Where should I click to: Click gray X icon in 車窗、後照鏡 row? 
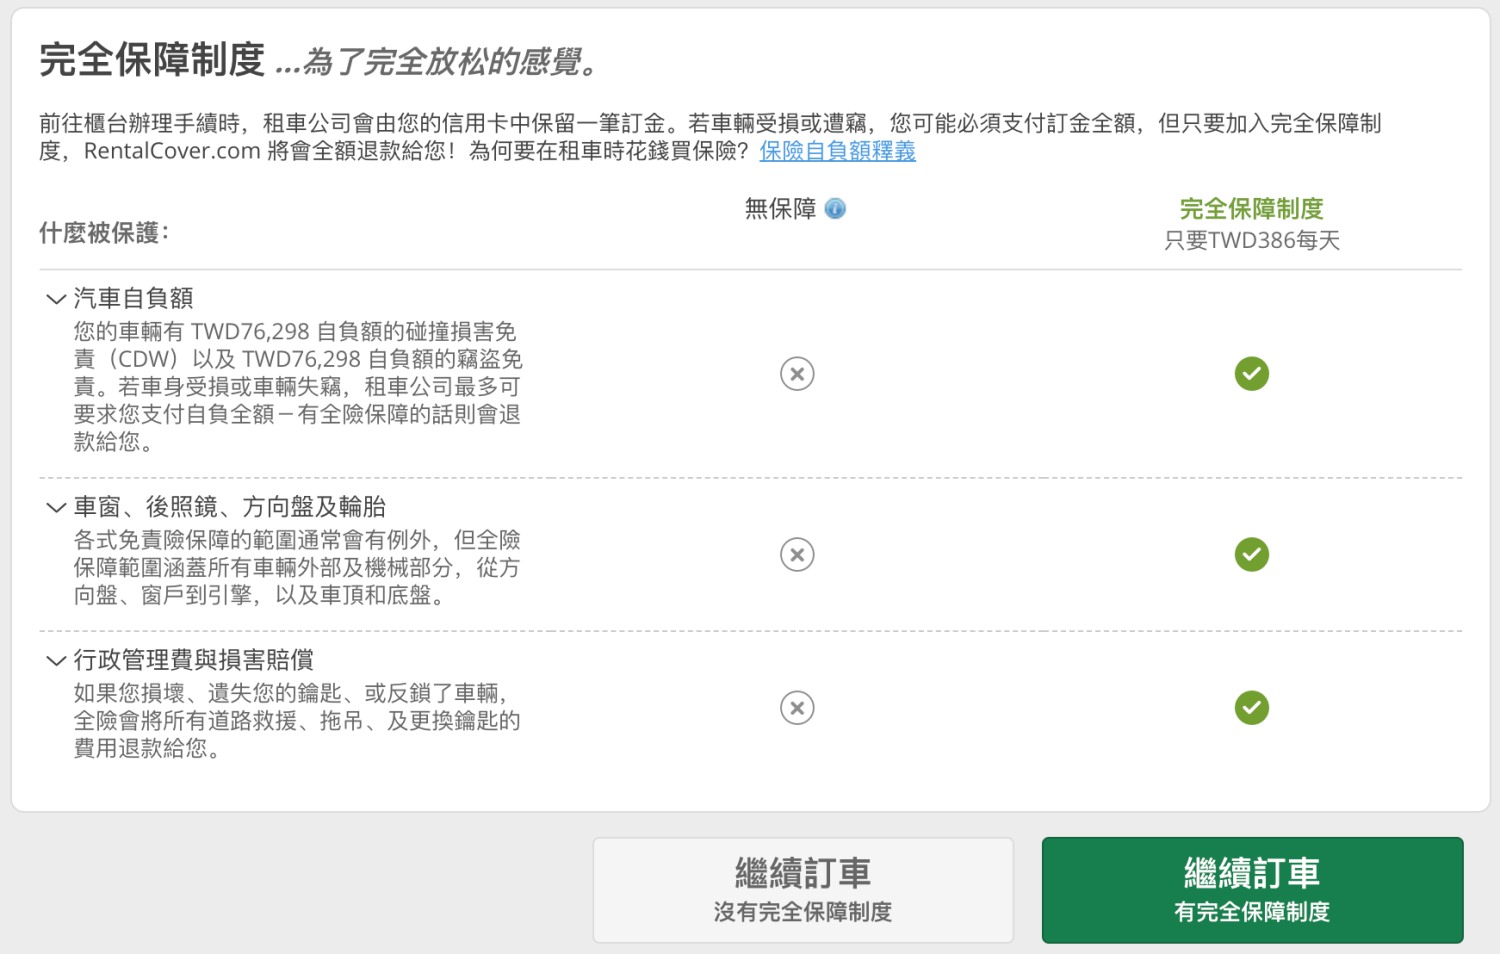pos(797,554)
